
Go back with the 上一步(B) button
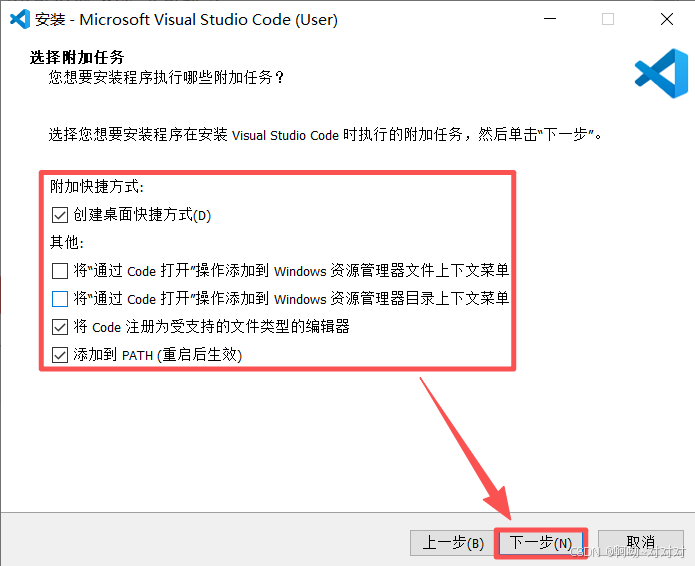pyautogui.click(x=453, y=543)
